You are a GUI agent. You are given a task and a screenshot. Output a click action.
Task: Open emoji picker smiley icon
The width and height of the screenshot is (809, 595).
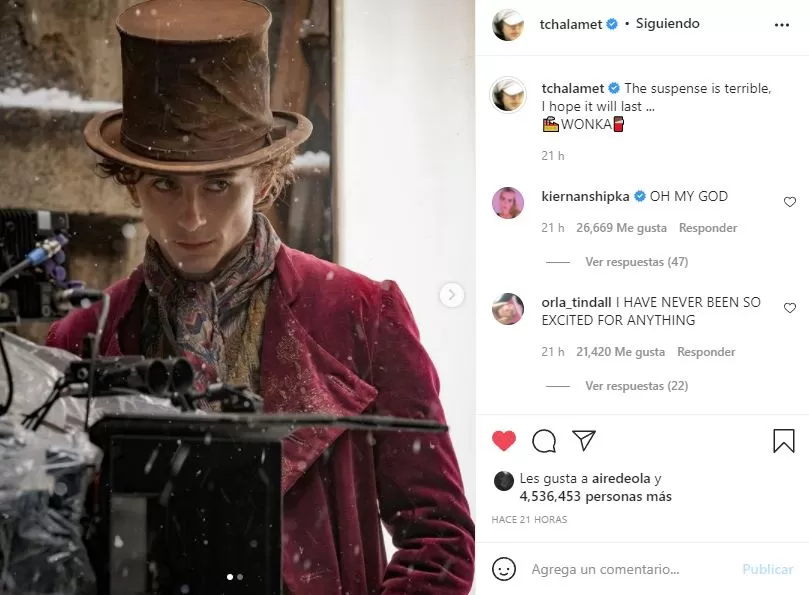click(x=504, y=569)
